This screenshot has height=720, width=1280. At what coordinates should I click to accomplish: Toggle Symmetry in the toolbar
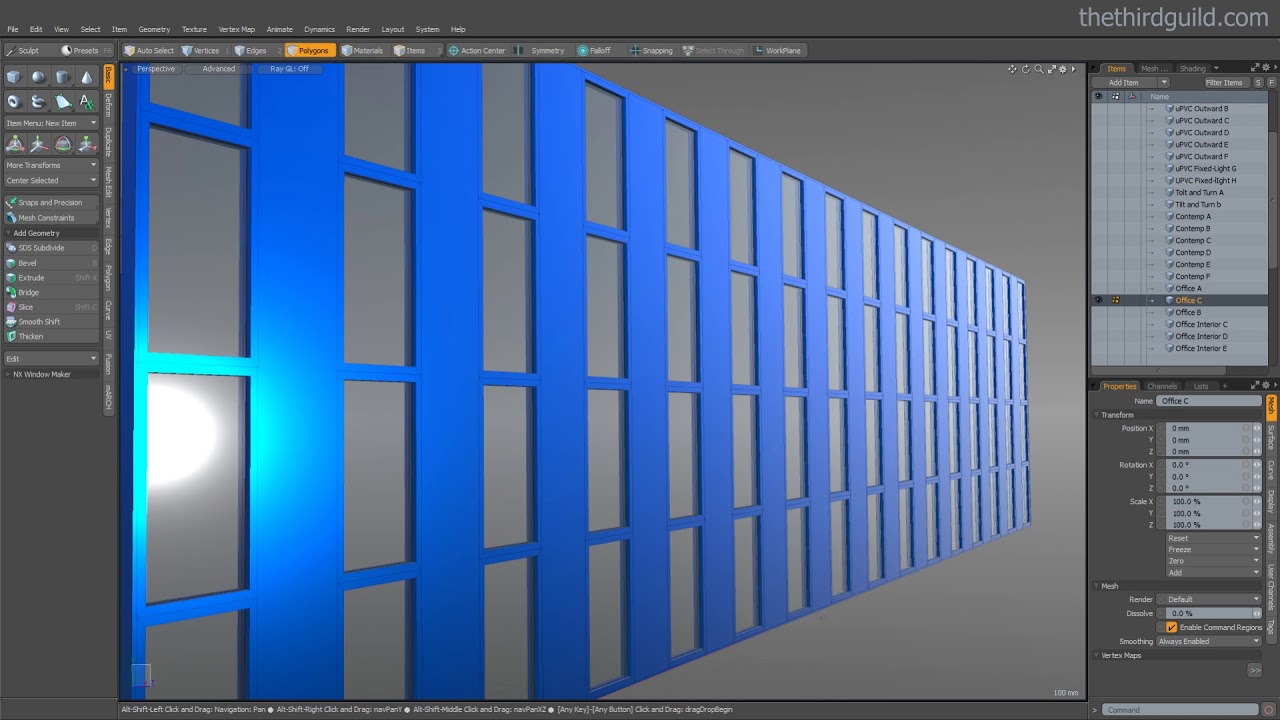point(541,50)
